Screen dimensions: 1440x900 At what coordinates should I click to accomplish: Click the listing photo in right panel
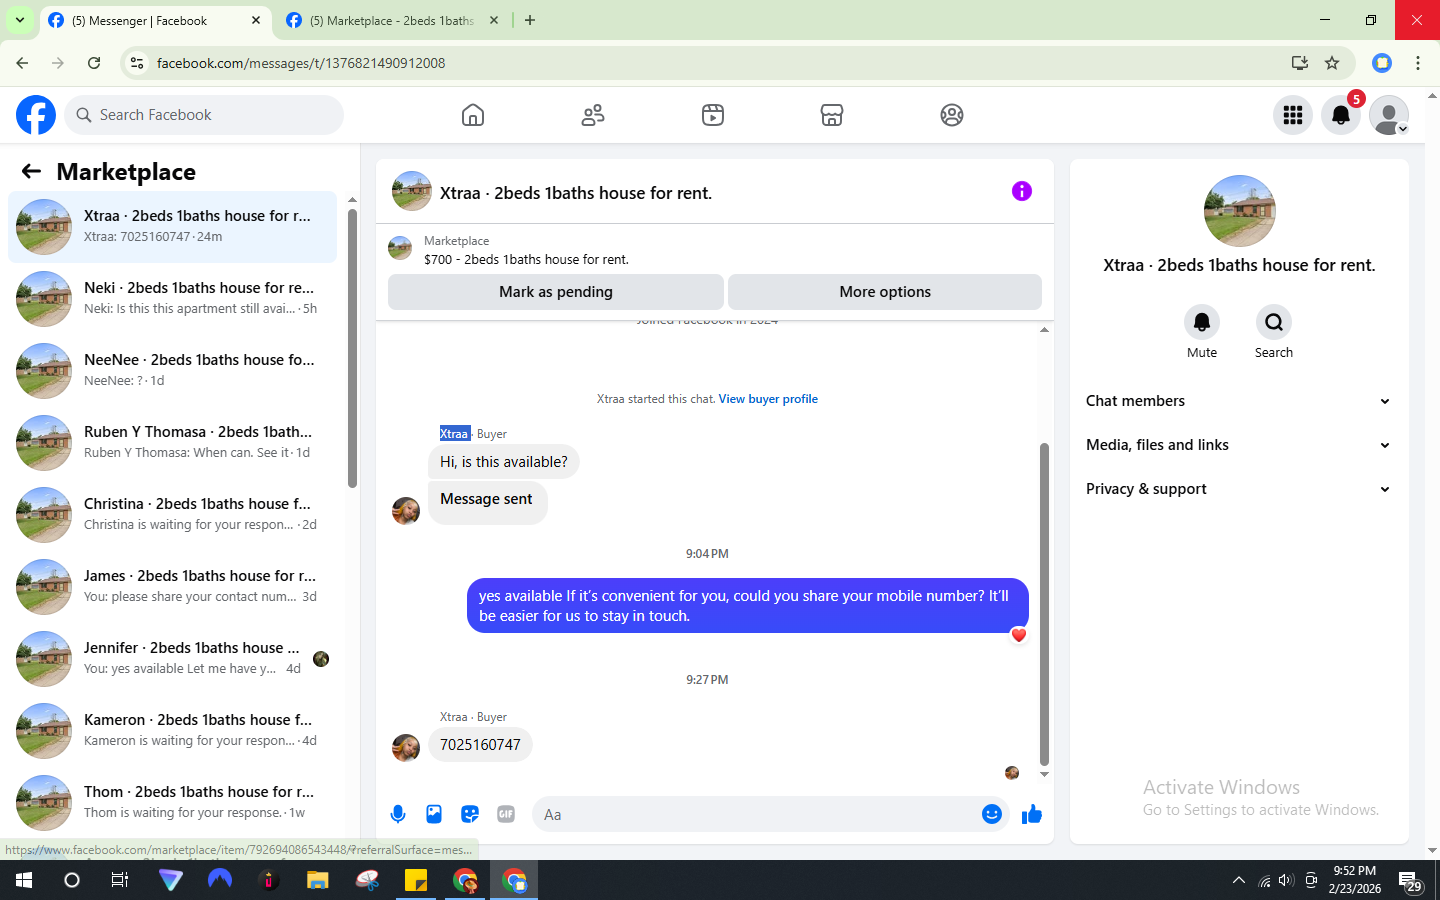click(x=1239, y=211)
